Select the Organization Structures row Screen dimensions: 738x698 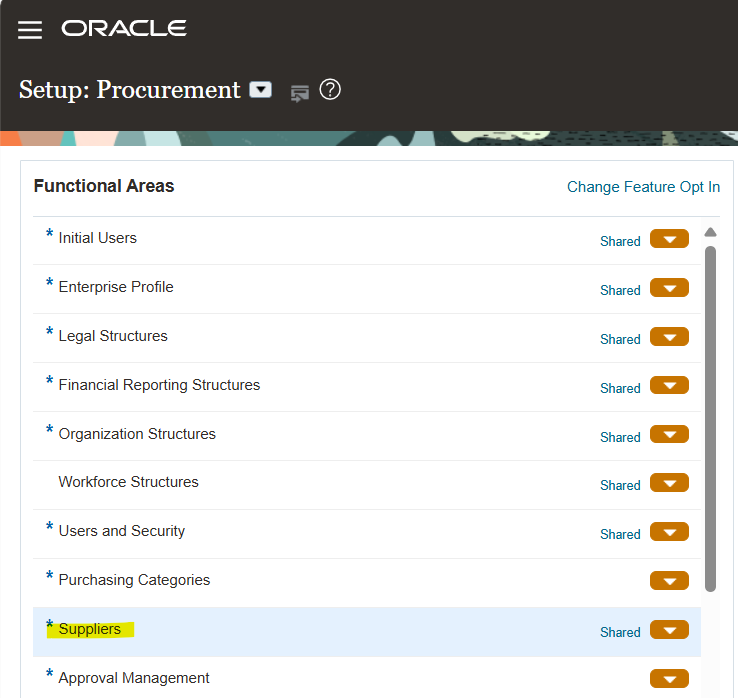click(137, 434)
